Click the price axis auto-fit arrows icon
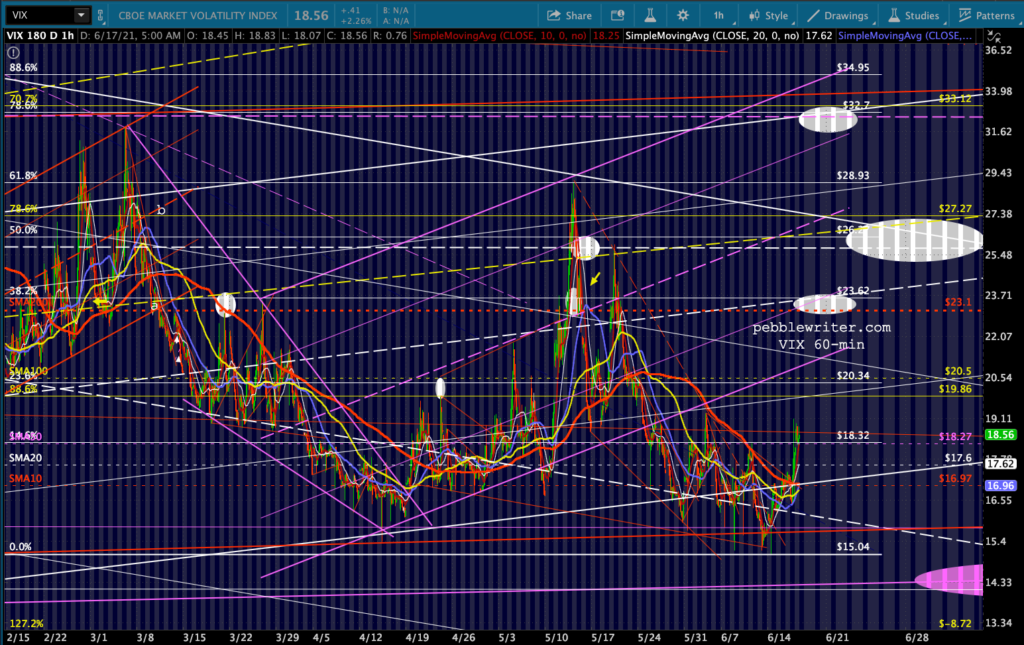Viewport: 1024px width, 645px height. (x=994, y=35)
